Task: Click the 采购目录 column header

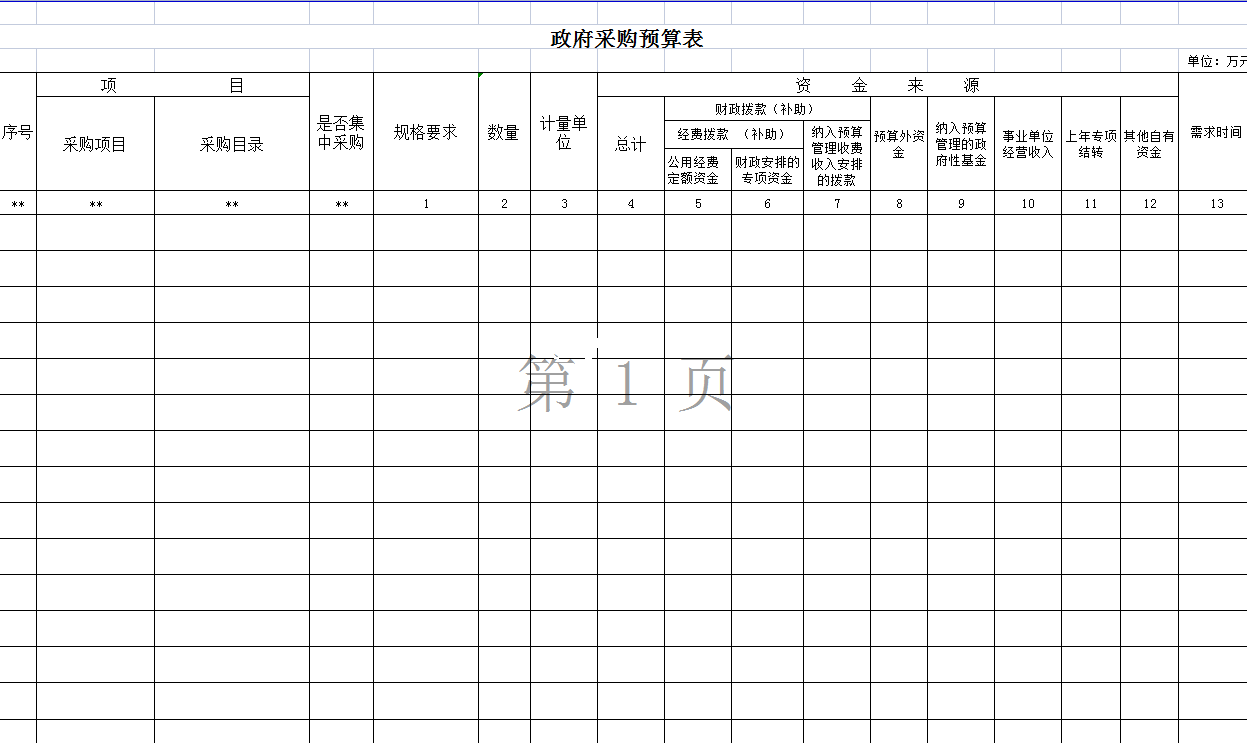Action: click(232, 144)
